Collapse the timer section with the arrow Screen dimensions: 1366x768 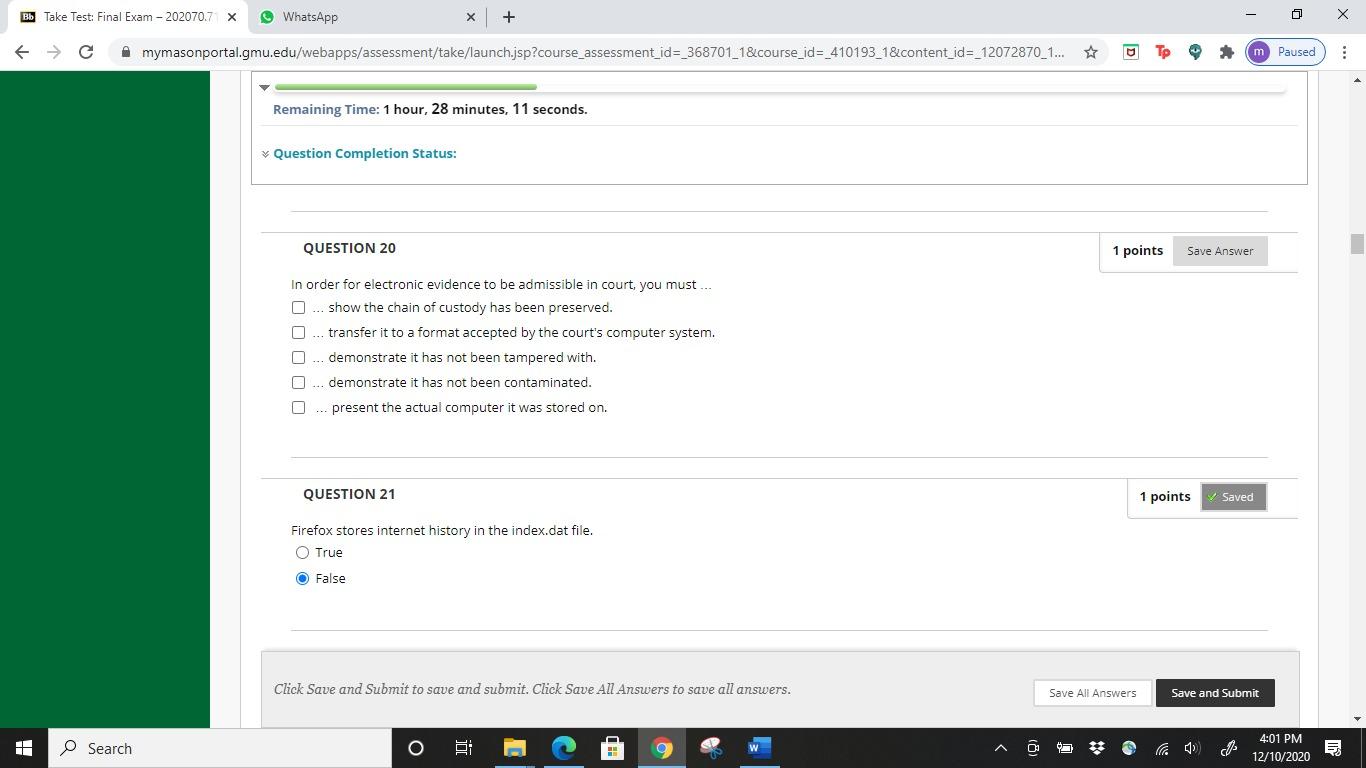point(264,88)
